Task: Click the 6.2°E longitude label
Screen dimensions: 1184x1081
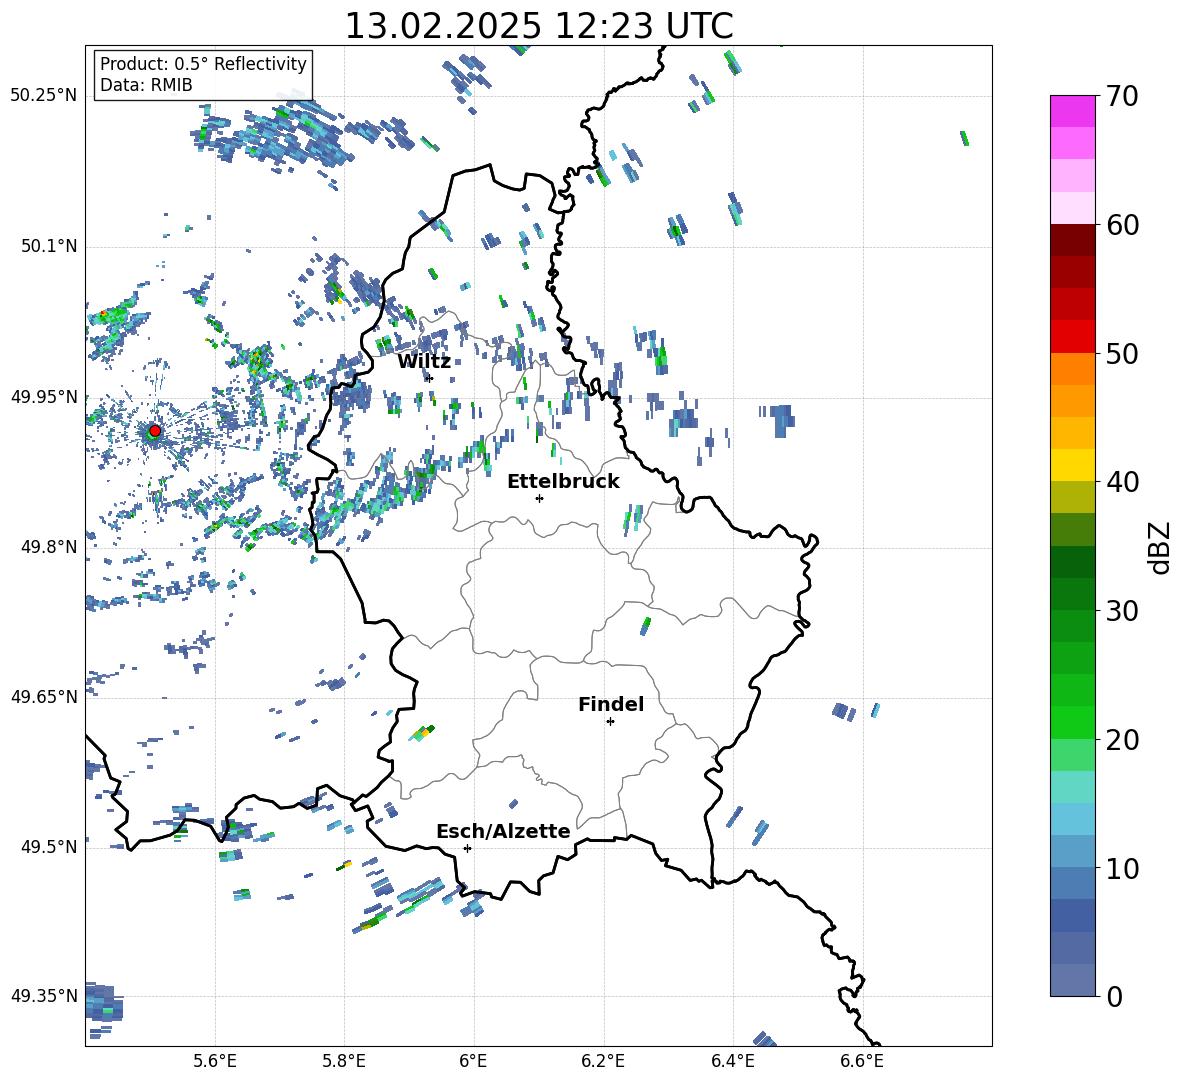Action: tap(603, 1061)
